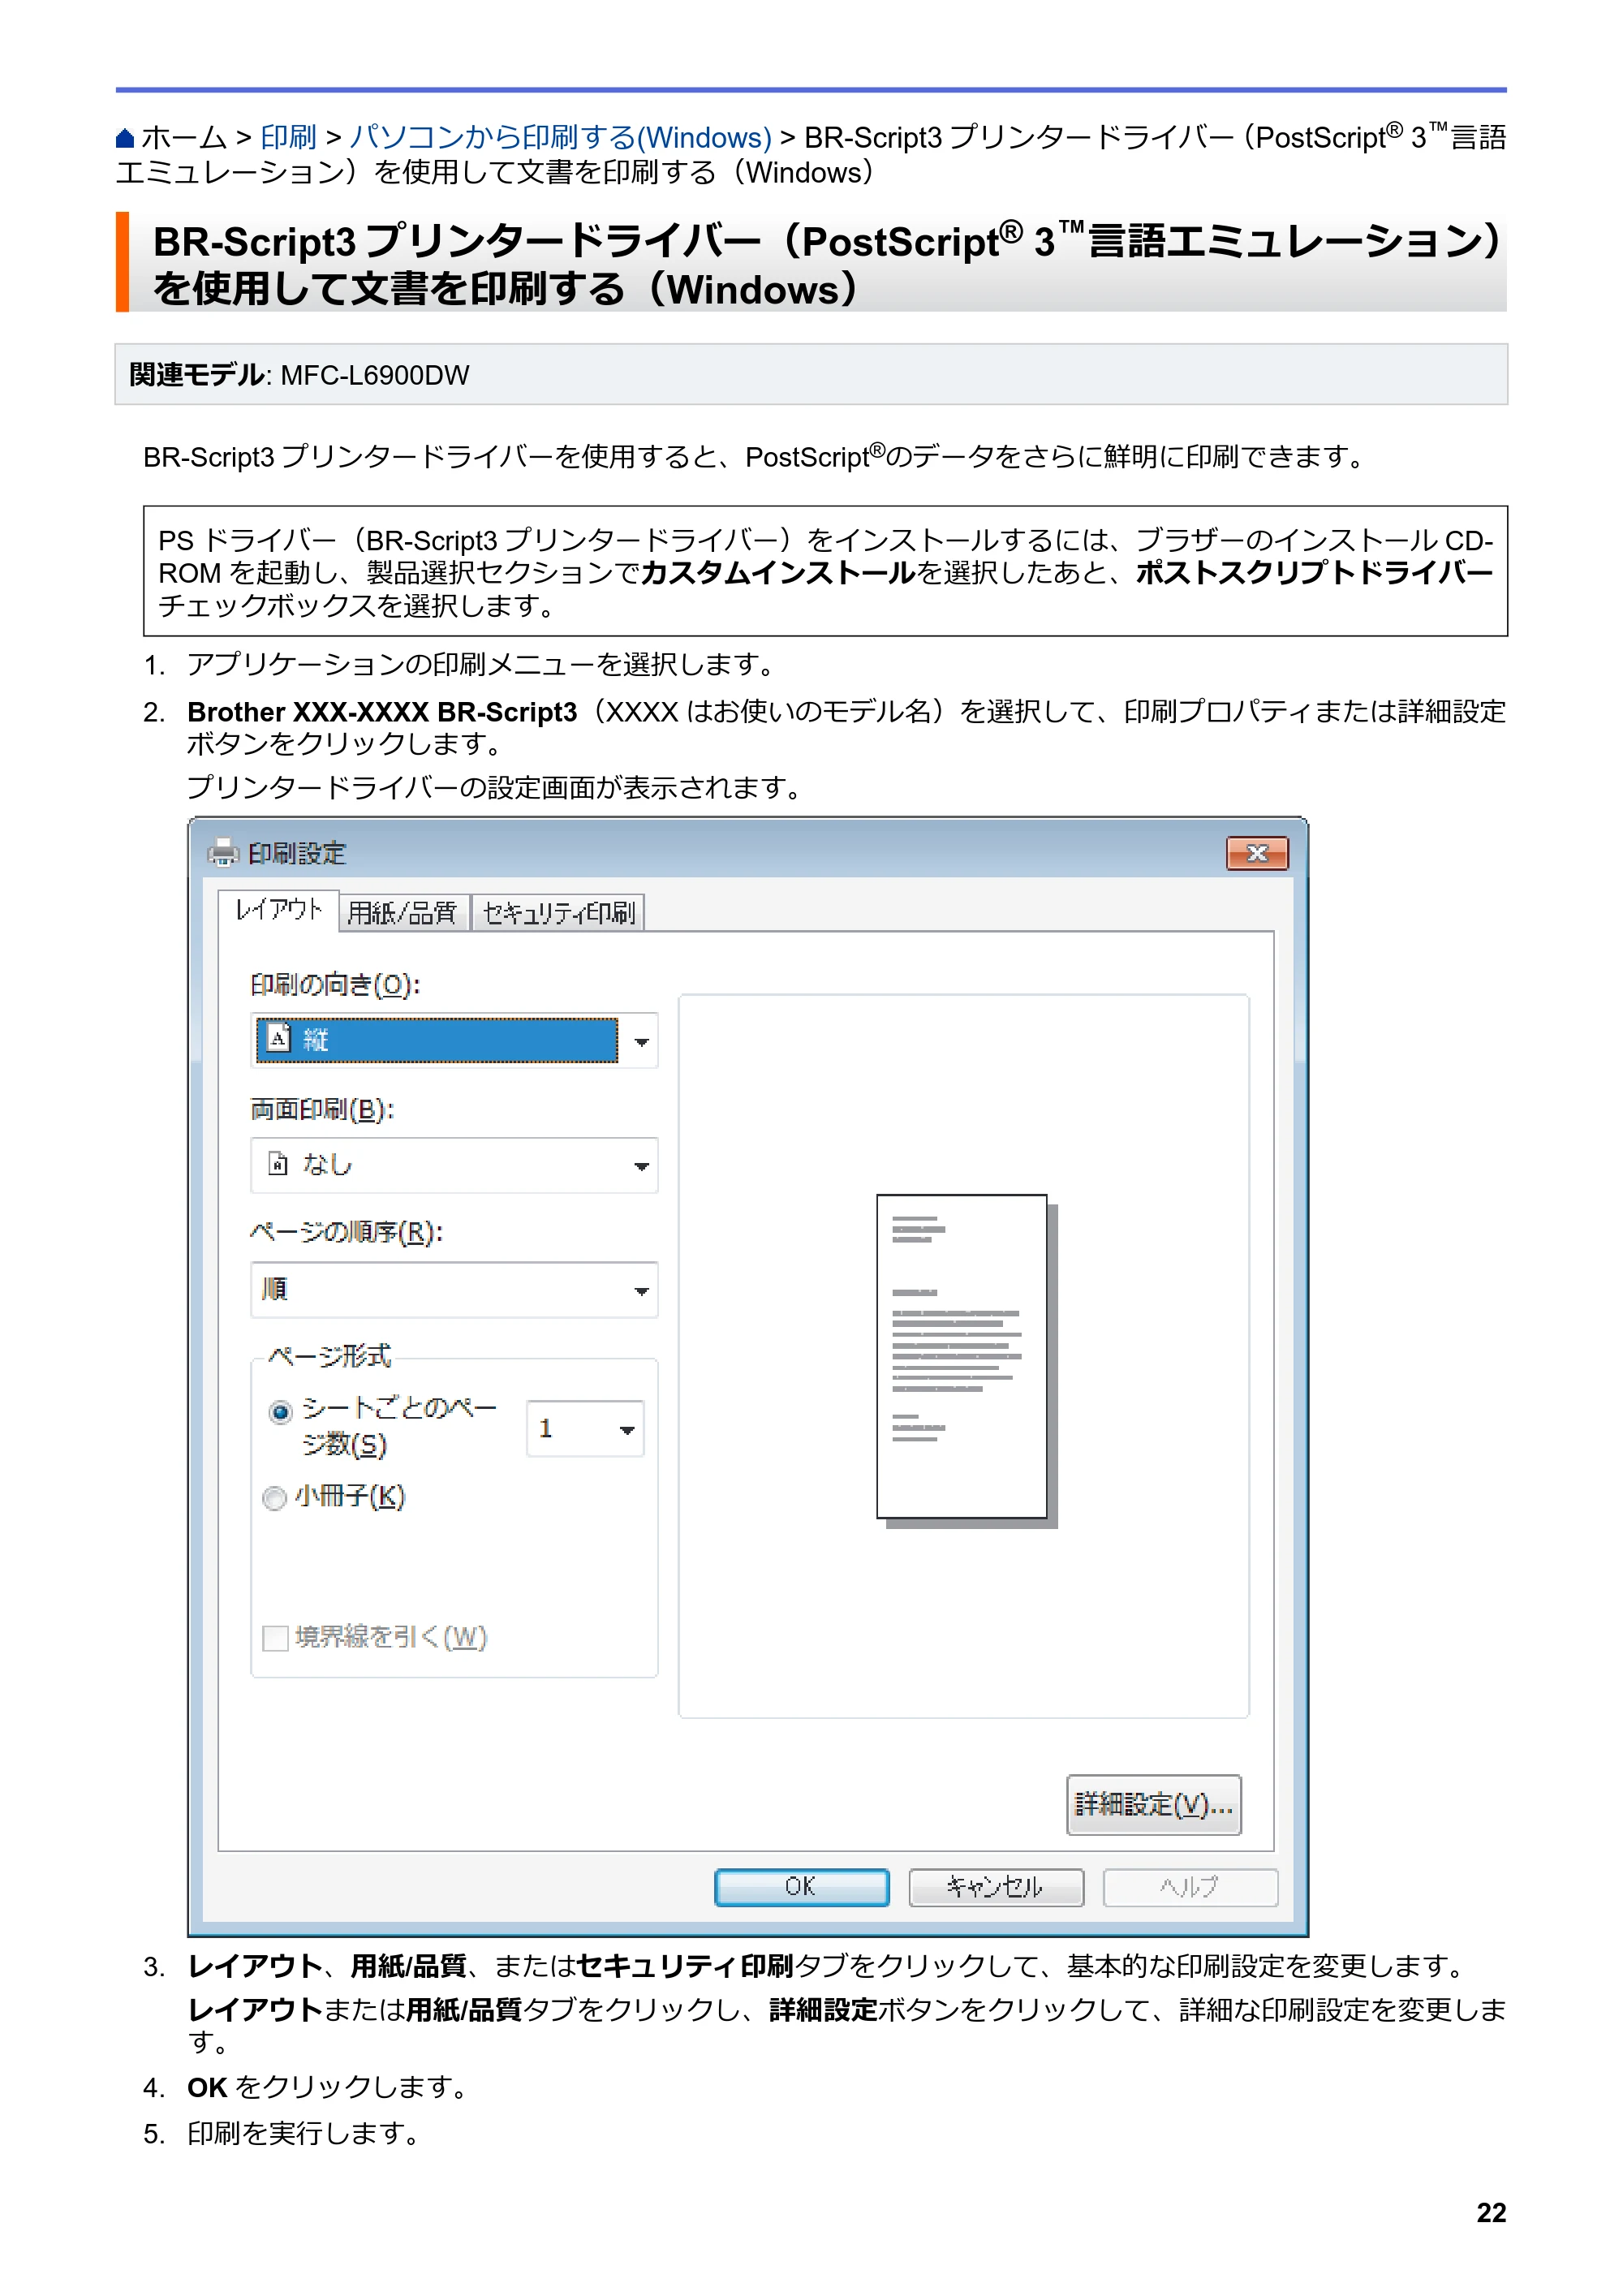Image resolution: width=1623 pixels, height=2296 pixels.
Task: Click the portrait page icon beside 縦
Action: pos(279,1039)
